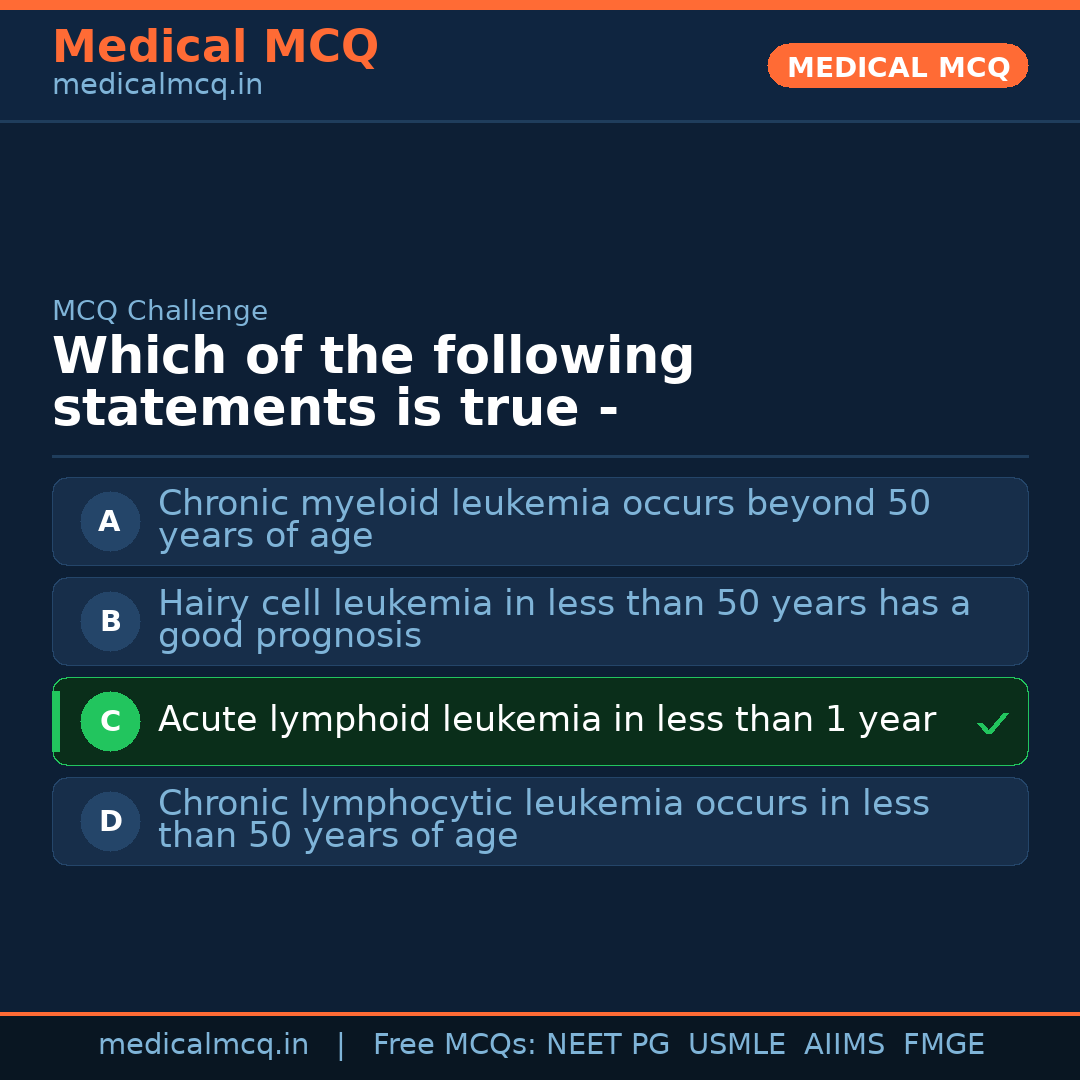This screenshot has height=1080, width=1080.
Task: Click the Free MCQs label in footer
Action: 455,1045
